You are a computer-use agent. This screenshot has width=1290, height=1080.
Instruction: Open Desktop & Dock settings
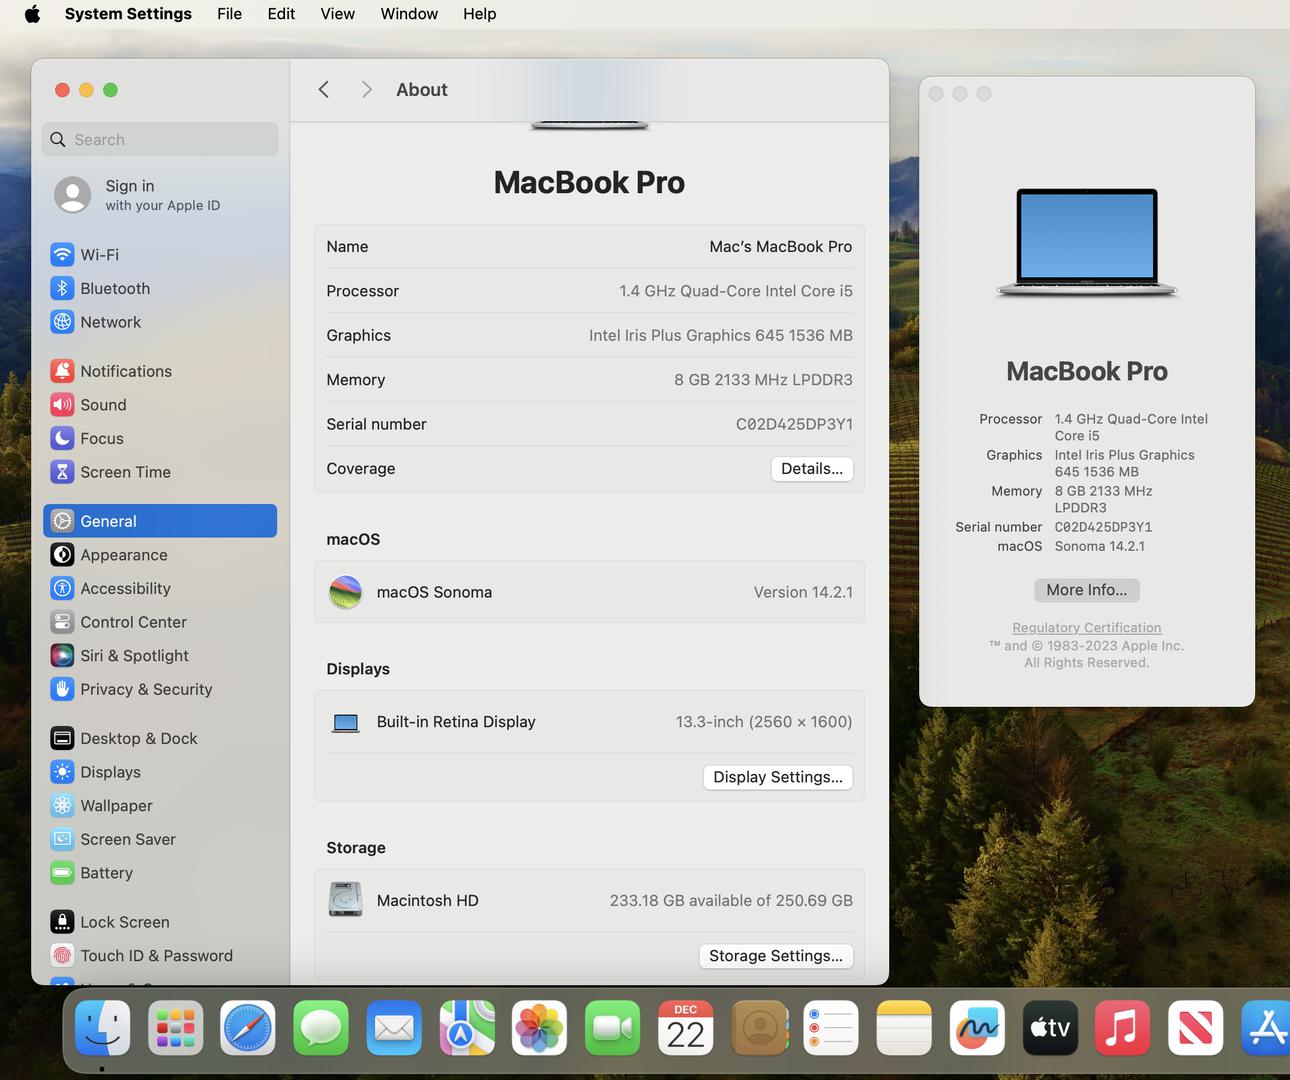(160, 738)
